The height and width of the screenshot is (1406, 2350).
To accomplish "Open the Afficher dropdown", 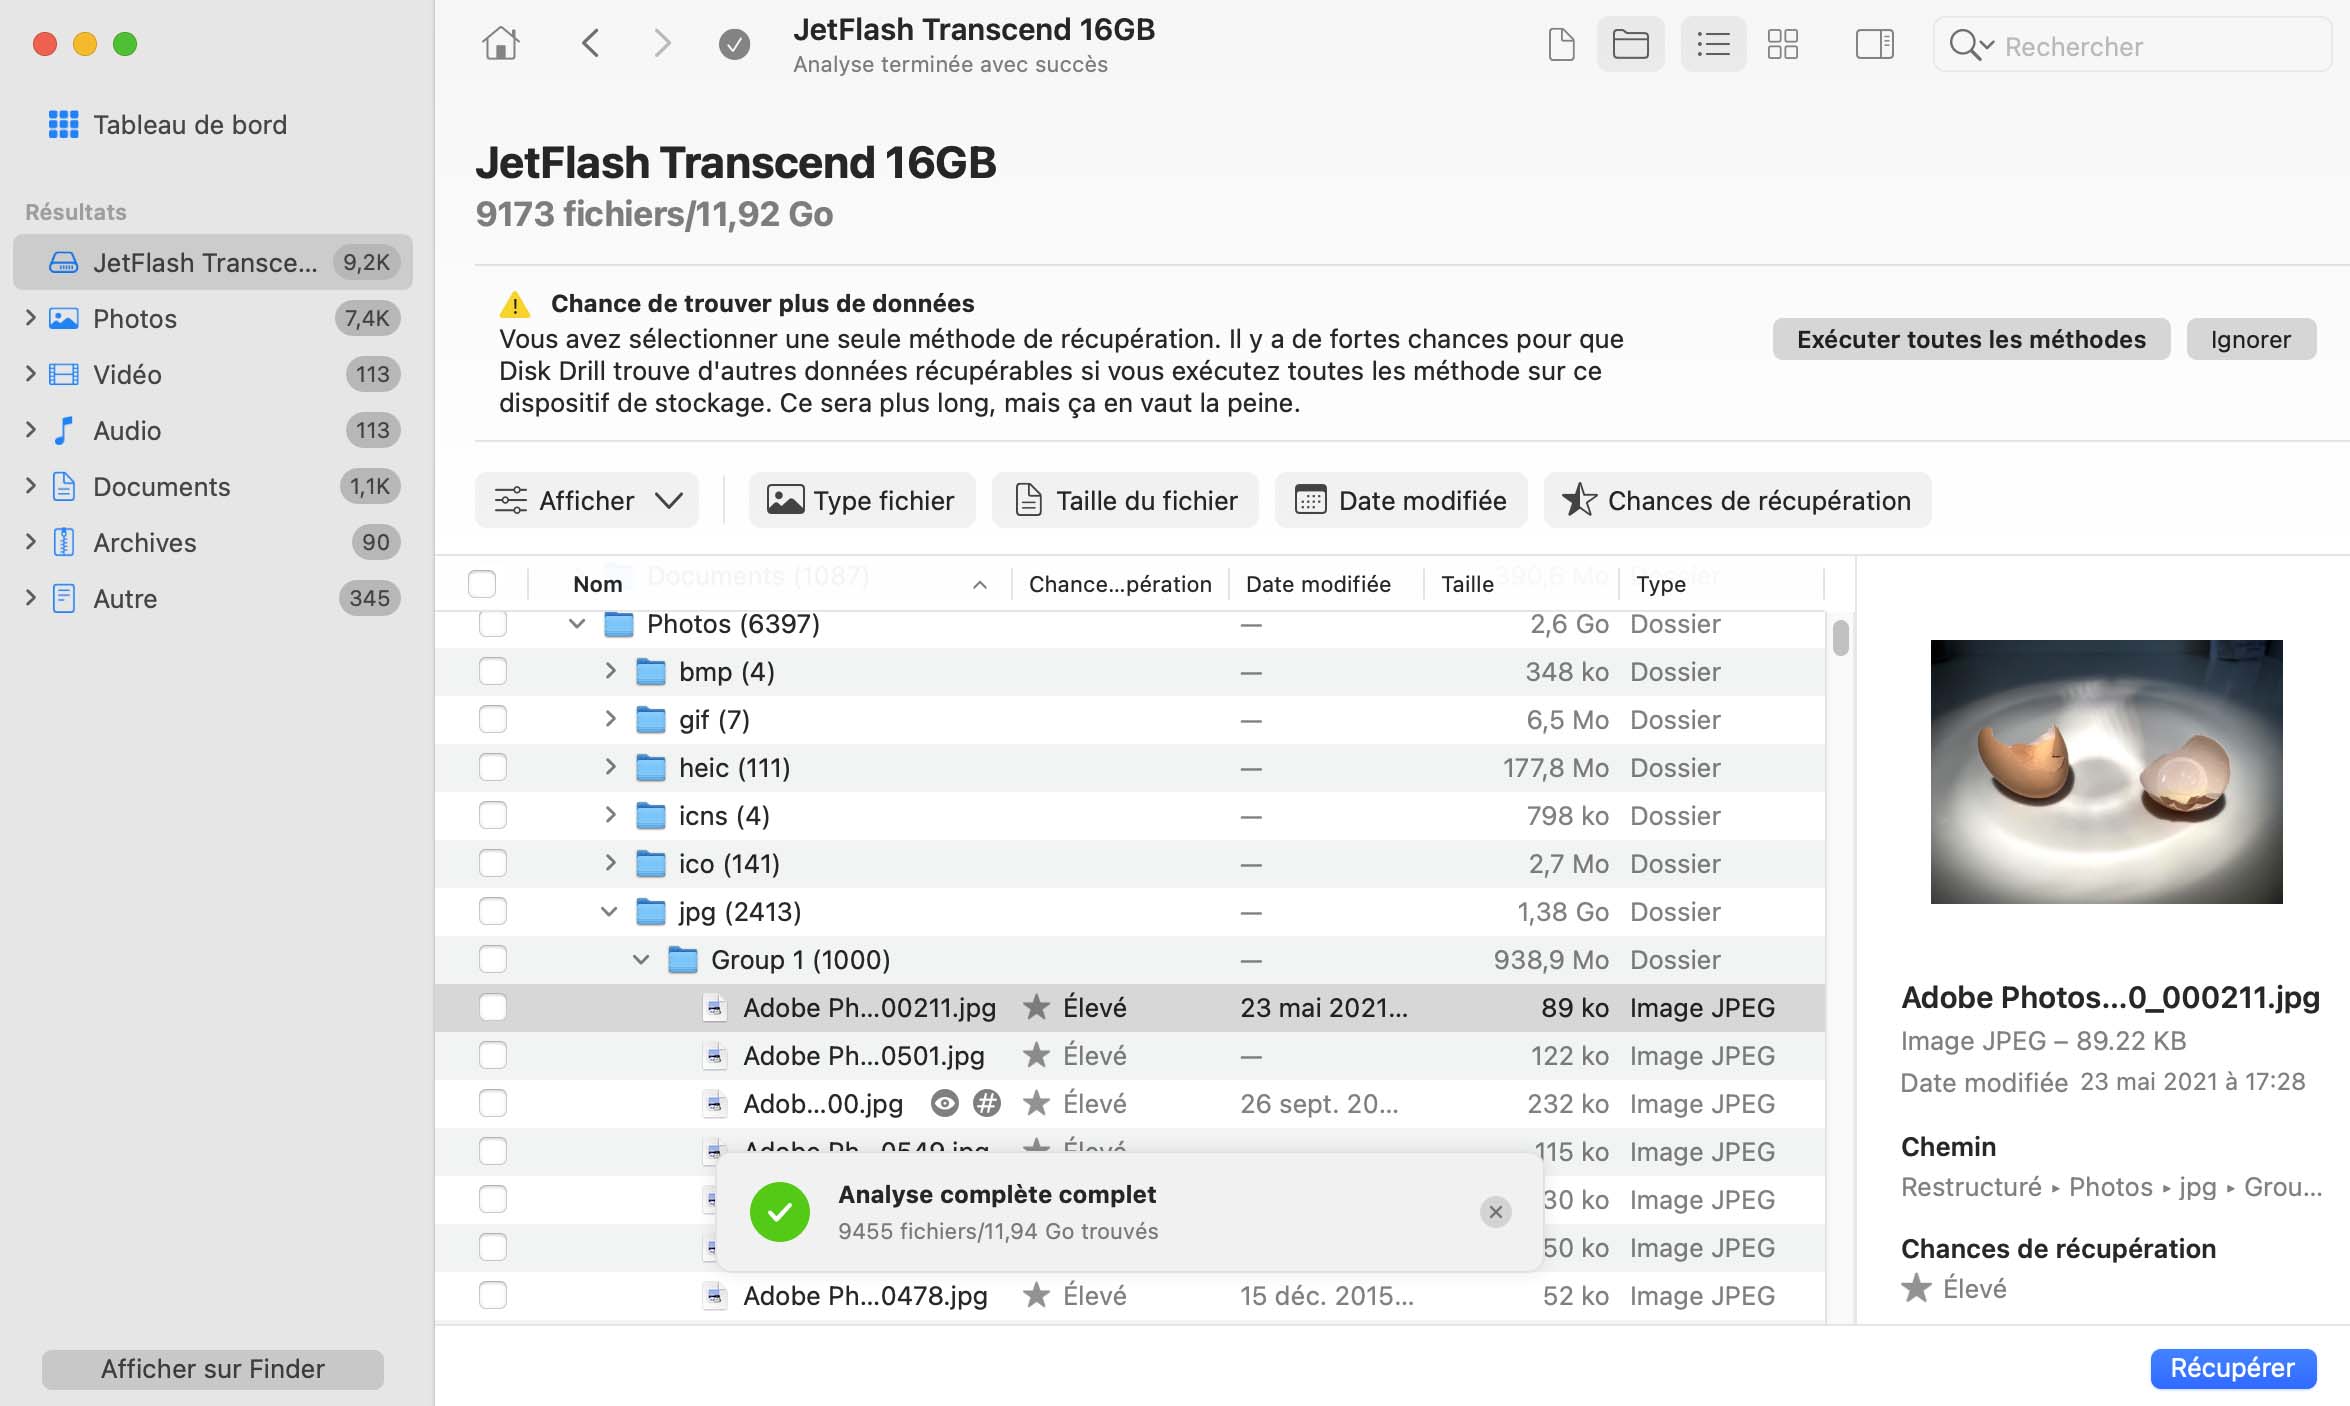I will [x=587, y=500].
